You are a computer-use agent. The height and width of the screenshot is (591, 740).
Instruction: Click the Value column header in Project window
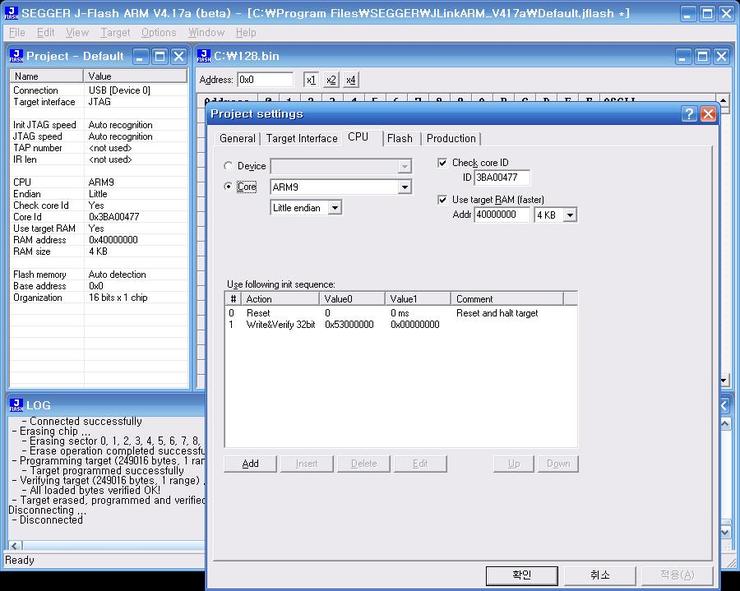pyautogui.click(x=135, y=76)
